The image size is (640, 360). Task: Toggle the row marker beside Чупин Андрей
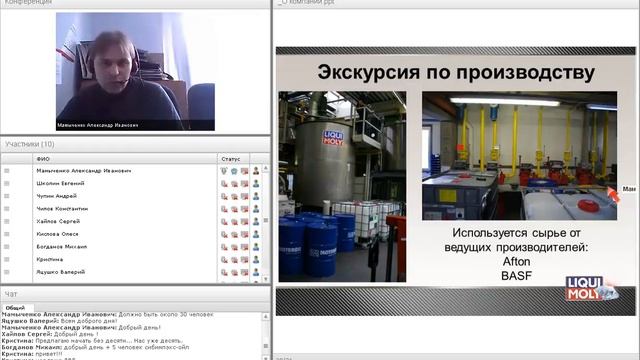(x=7, y=196)
